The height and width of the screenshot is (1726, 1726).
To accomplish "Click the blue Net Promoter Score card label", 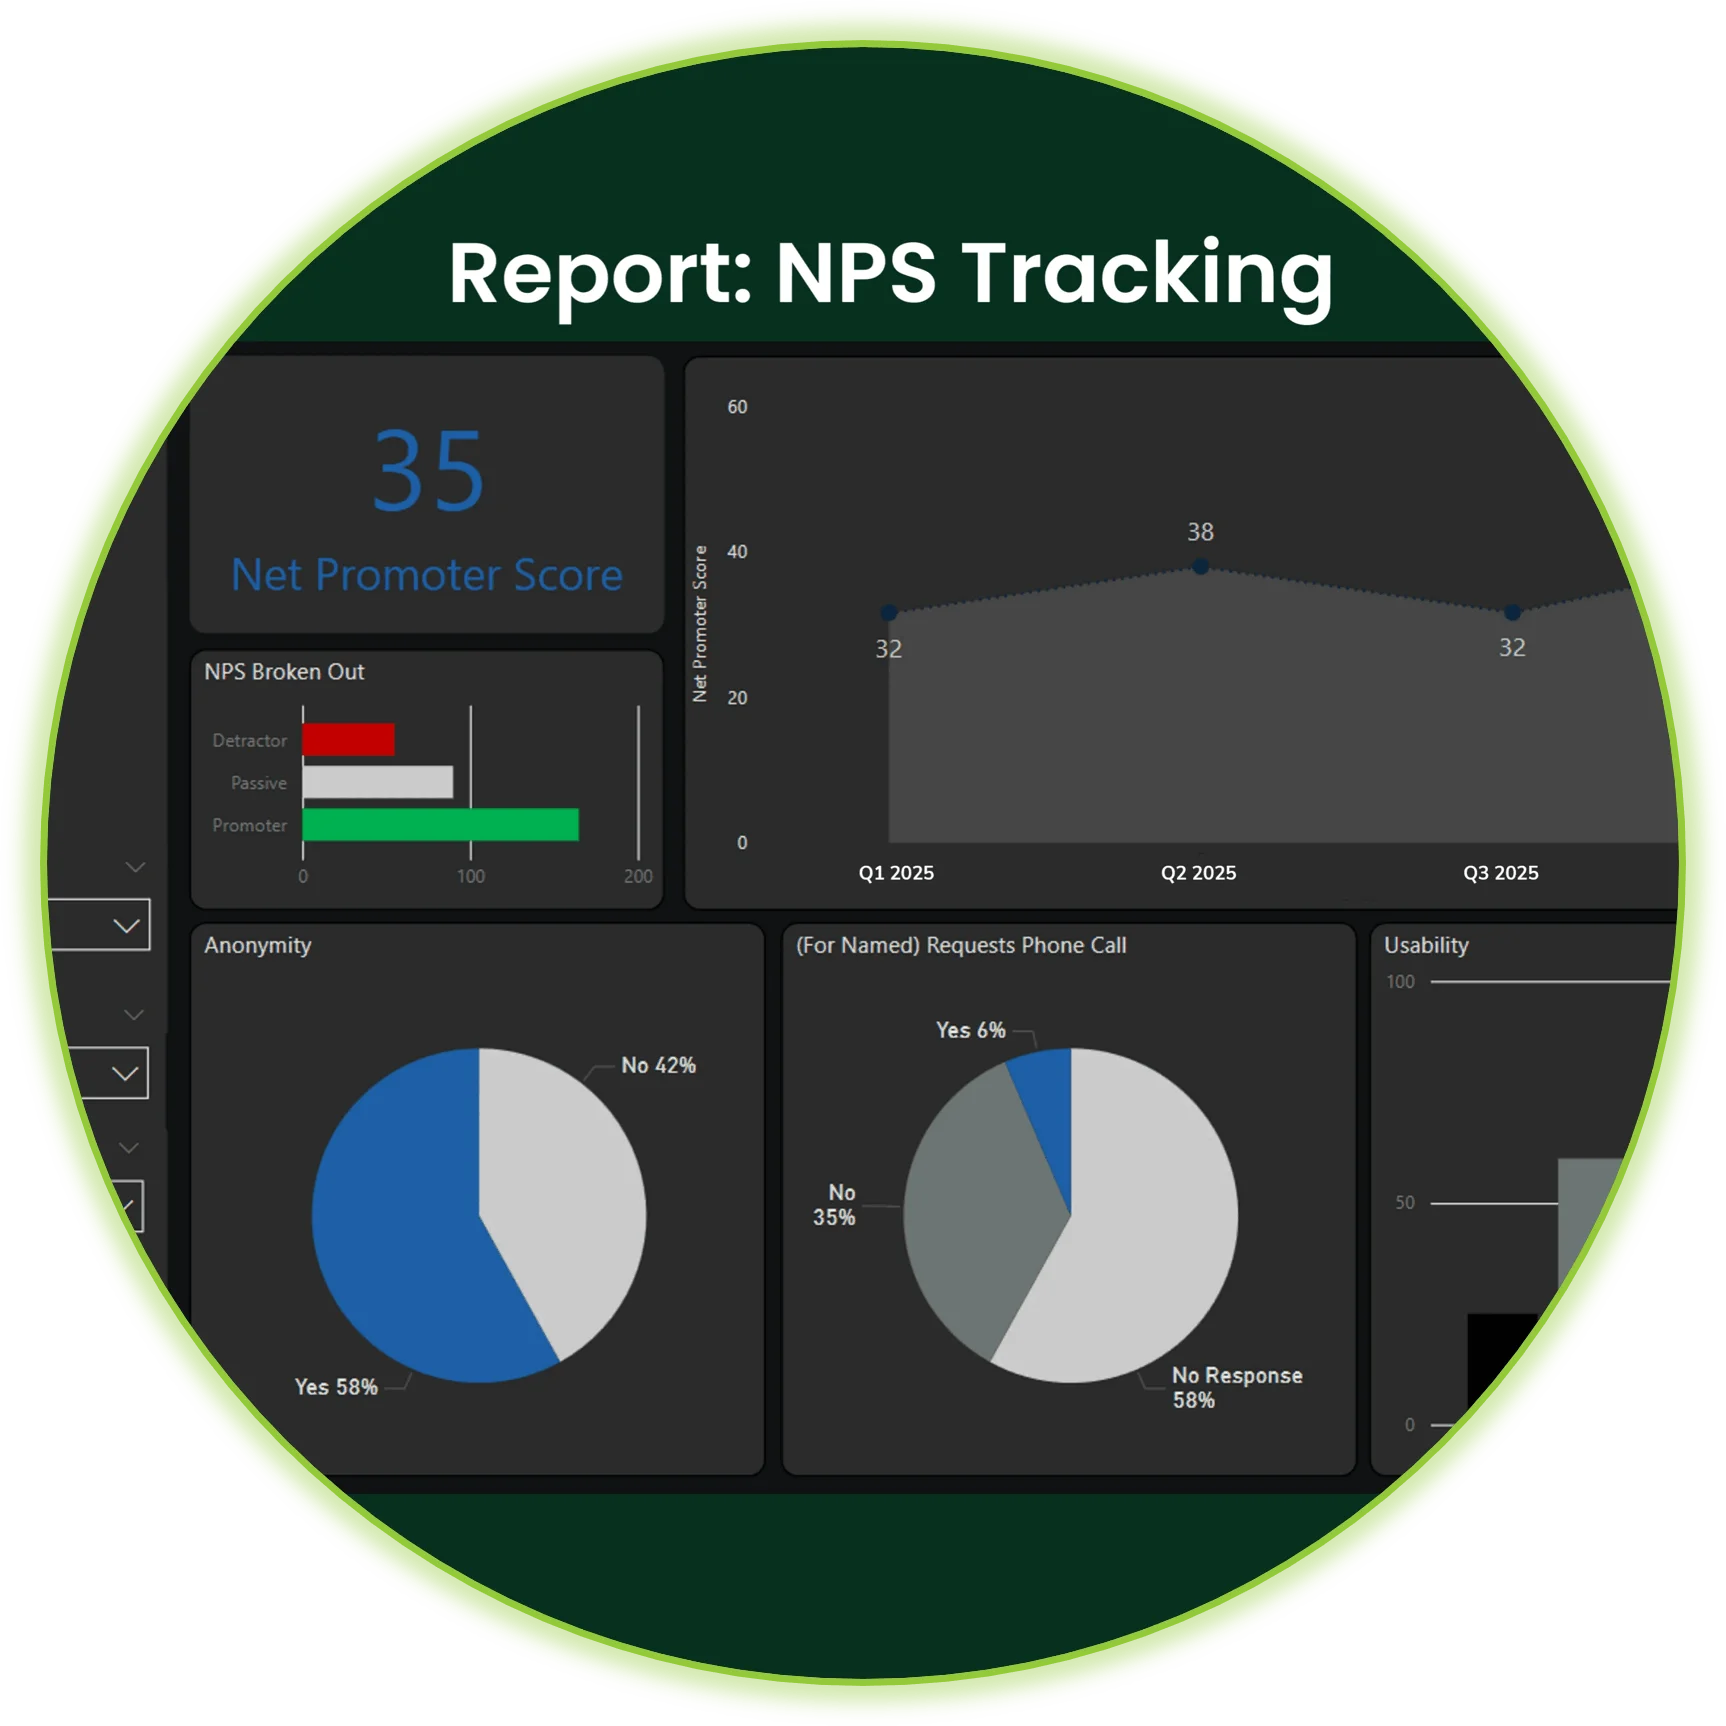I will 427,575.
